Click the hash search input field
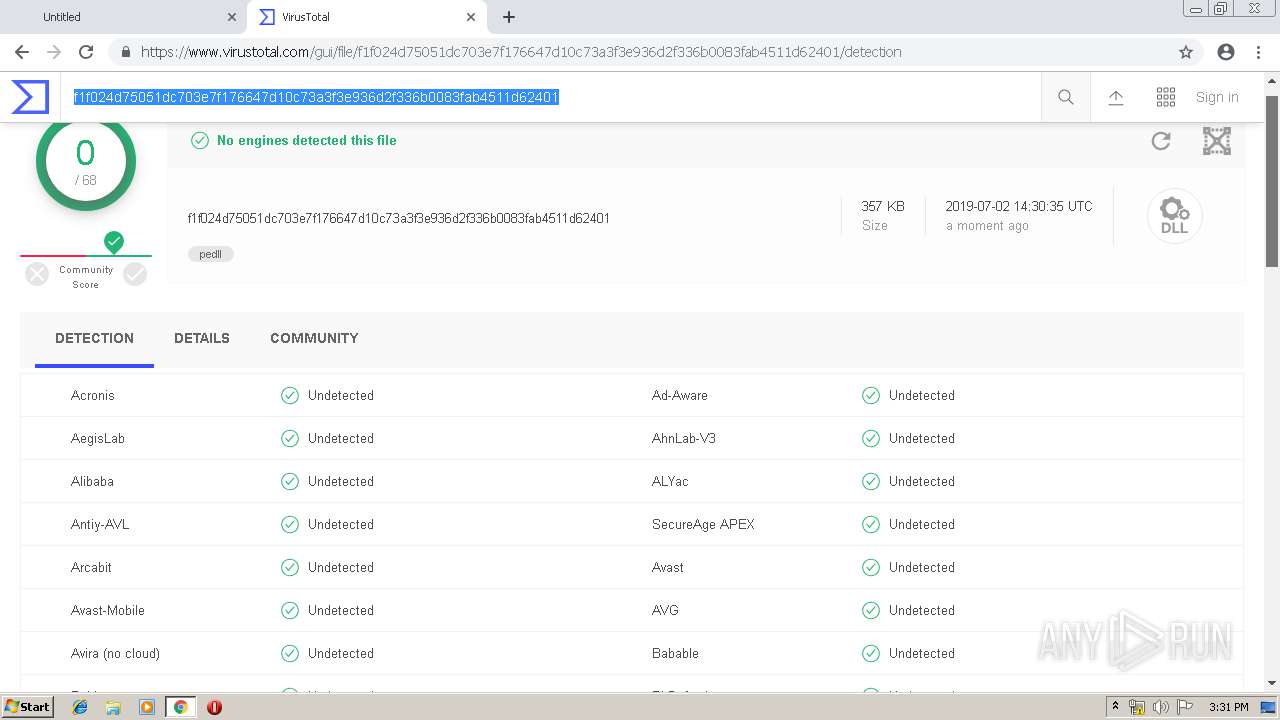Screen dimensions: 1280x720 pyautogui.click(x=550, y=97)
